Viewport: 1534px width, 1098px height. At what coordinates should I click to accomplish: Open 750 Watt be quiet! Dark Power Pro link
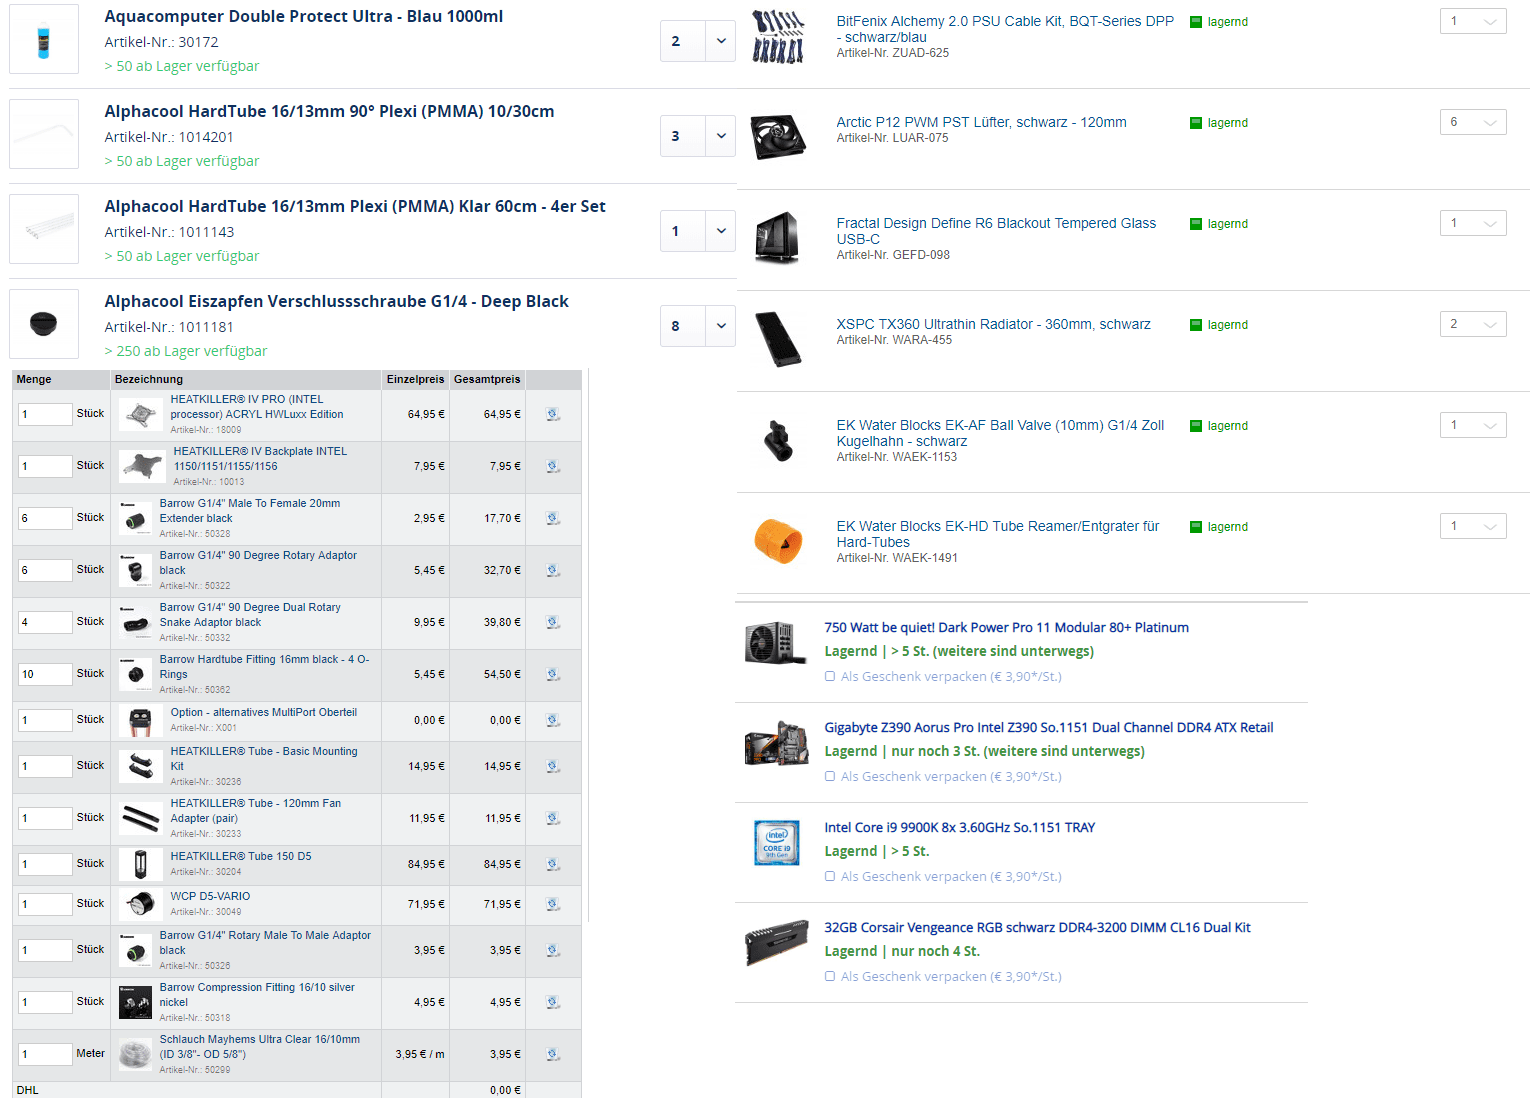tap(1006, 627)
